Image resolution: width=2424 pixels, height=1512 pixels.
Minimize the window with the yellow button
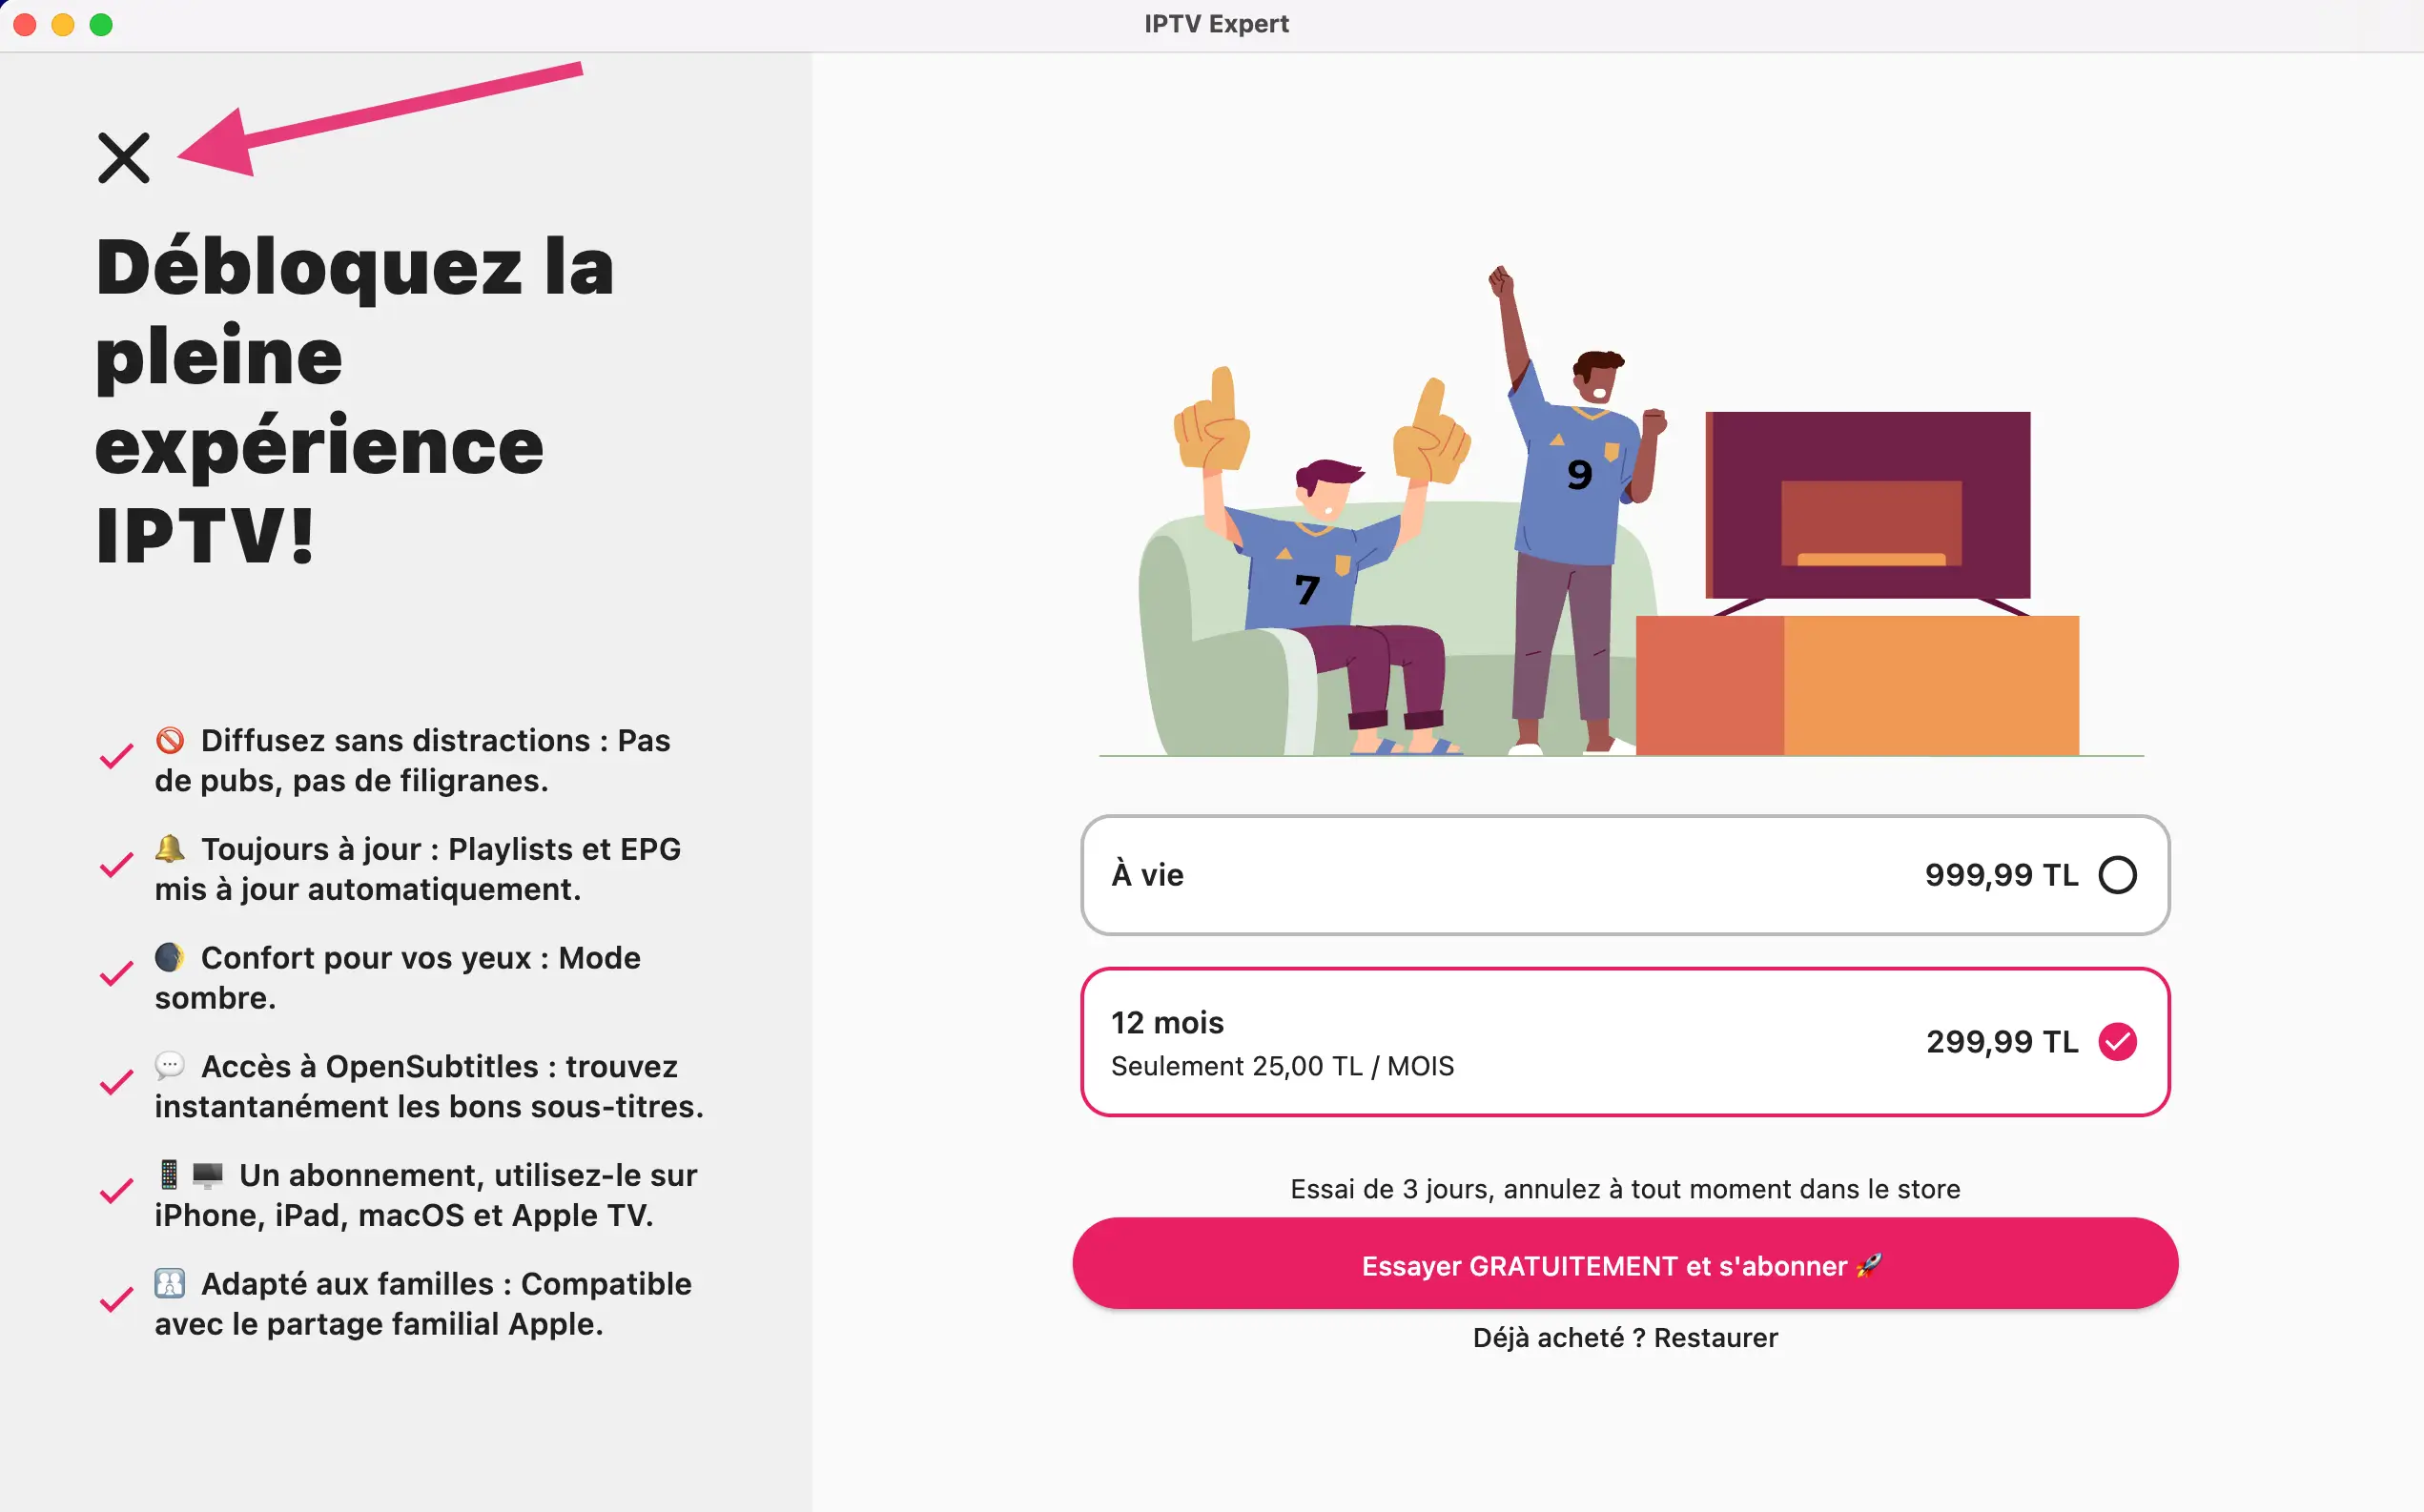click(63, 24)
